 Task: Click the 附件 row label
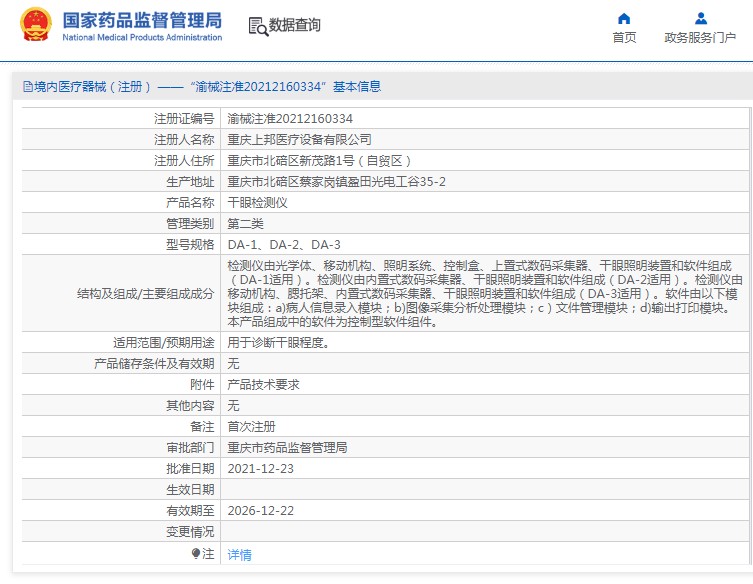[x=202, y=385]
